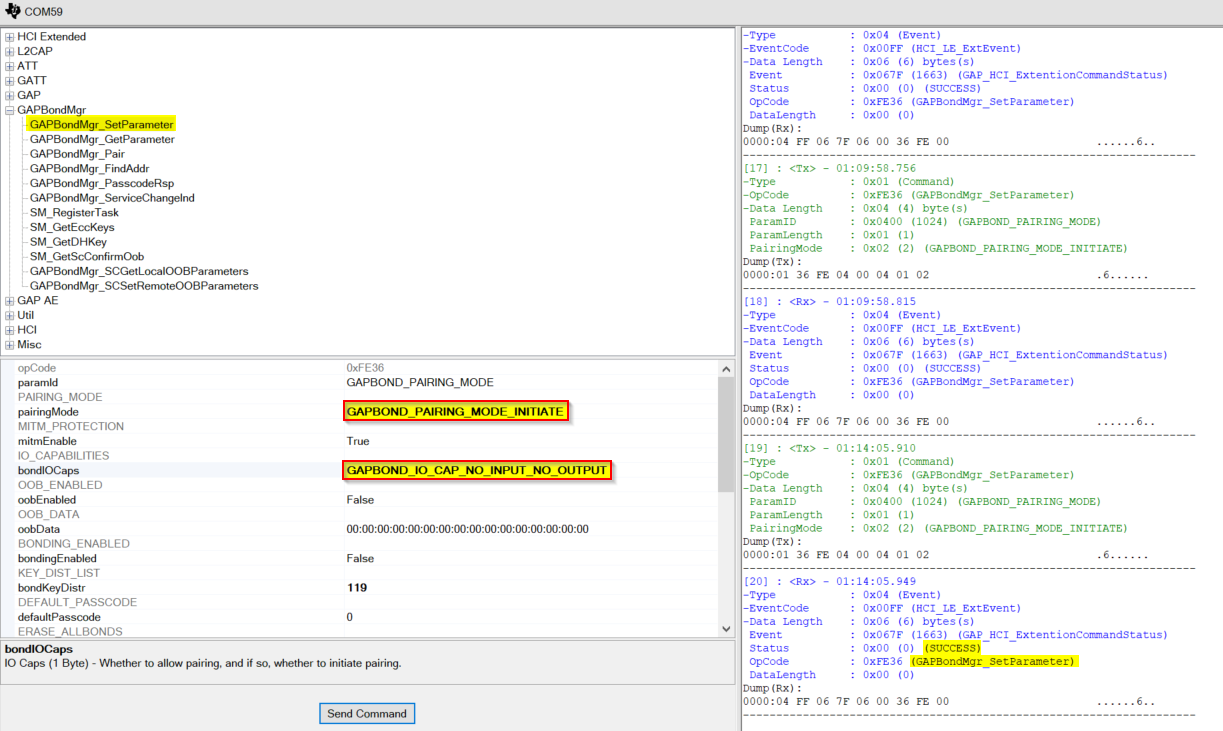The image size is (1223, 731).
Task: Open the bondIOCaps value dropdown
Action: (x=476, y=470)
